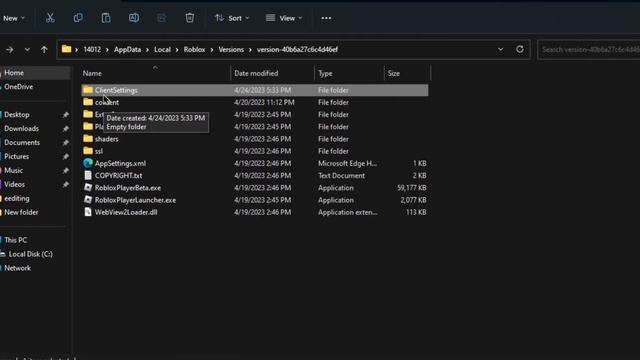The width and height of the screenshot is (640, 360).
Task: Navigate to 14012 in breadcrumb
Action: [x=92, y=49]
